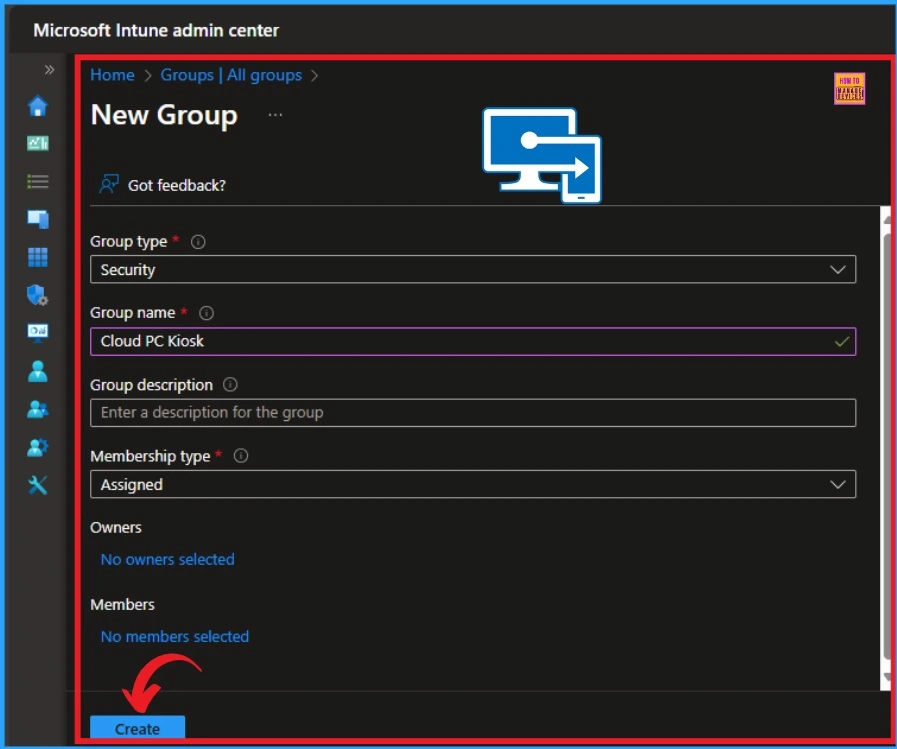Image resolution: width=897 pixels, height=749 pixels.
Task: Show Group type info tooltip icon
Action: click(x=198, y=242)
